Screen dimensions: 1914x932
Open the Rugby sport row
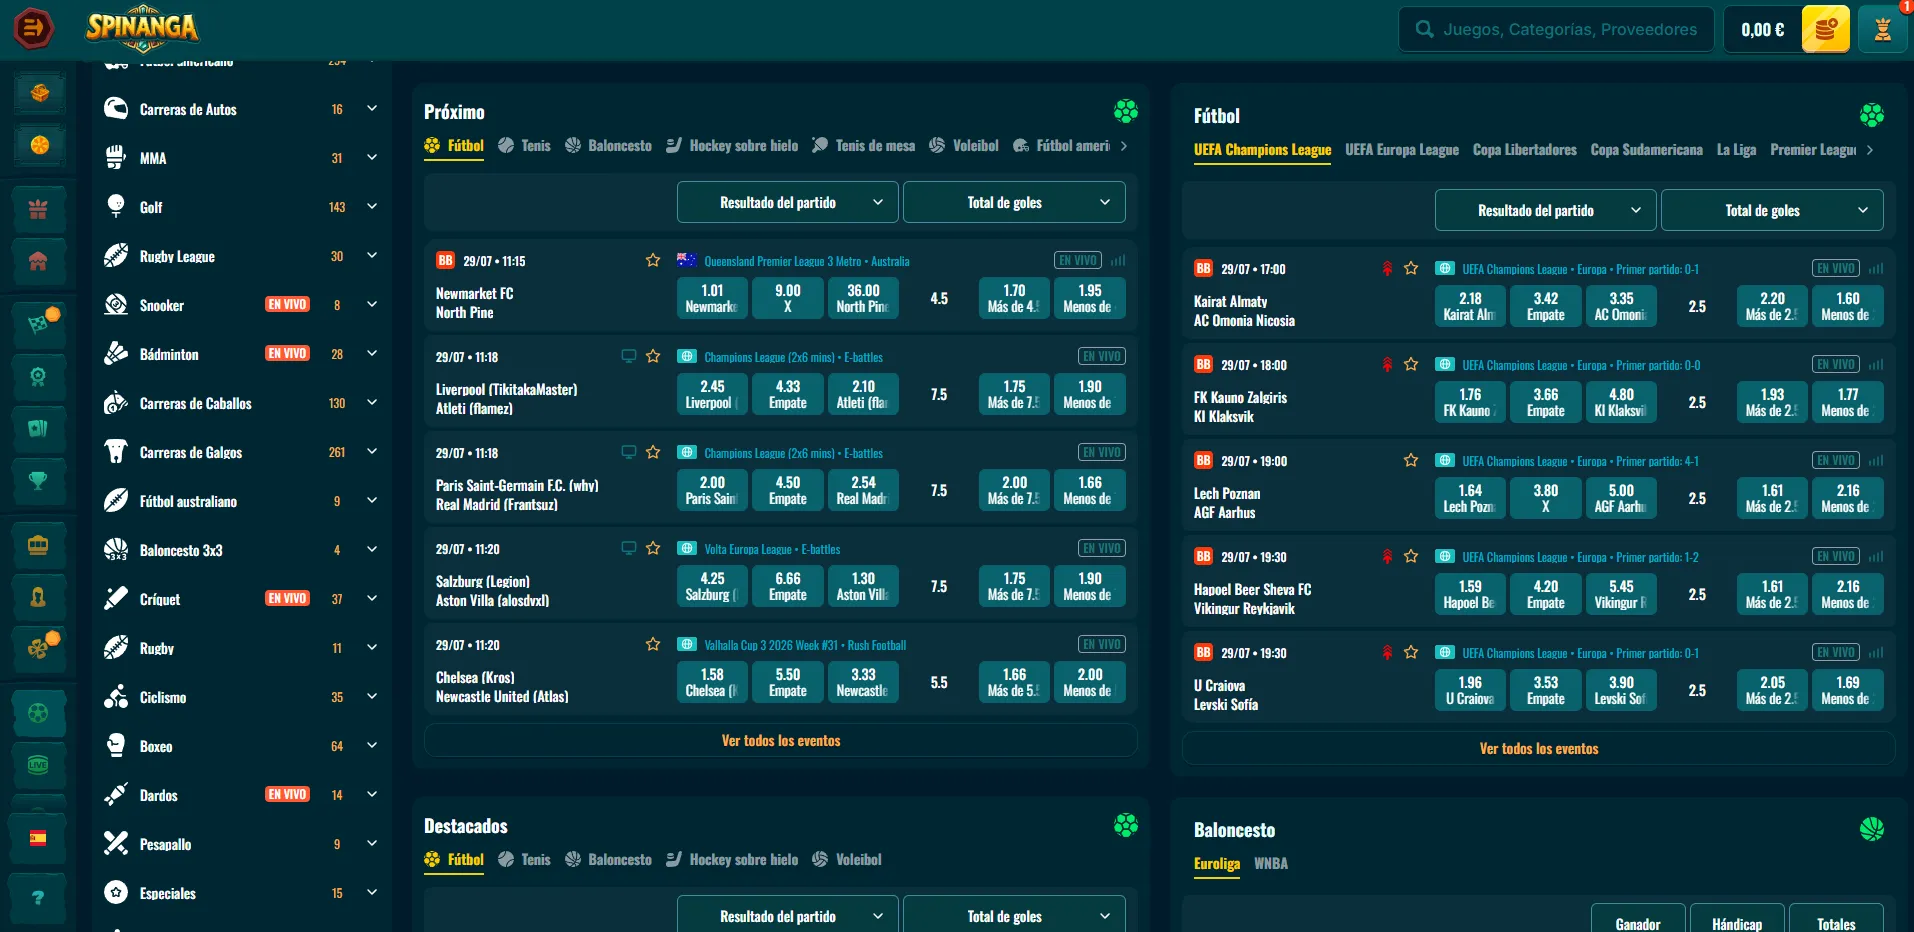click(x=240, y=647)
